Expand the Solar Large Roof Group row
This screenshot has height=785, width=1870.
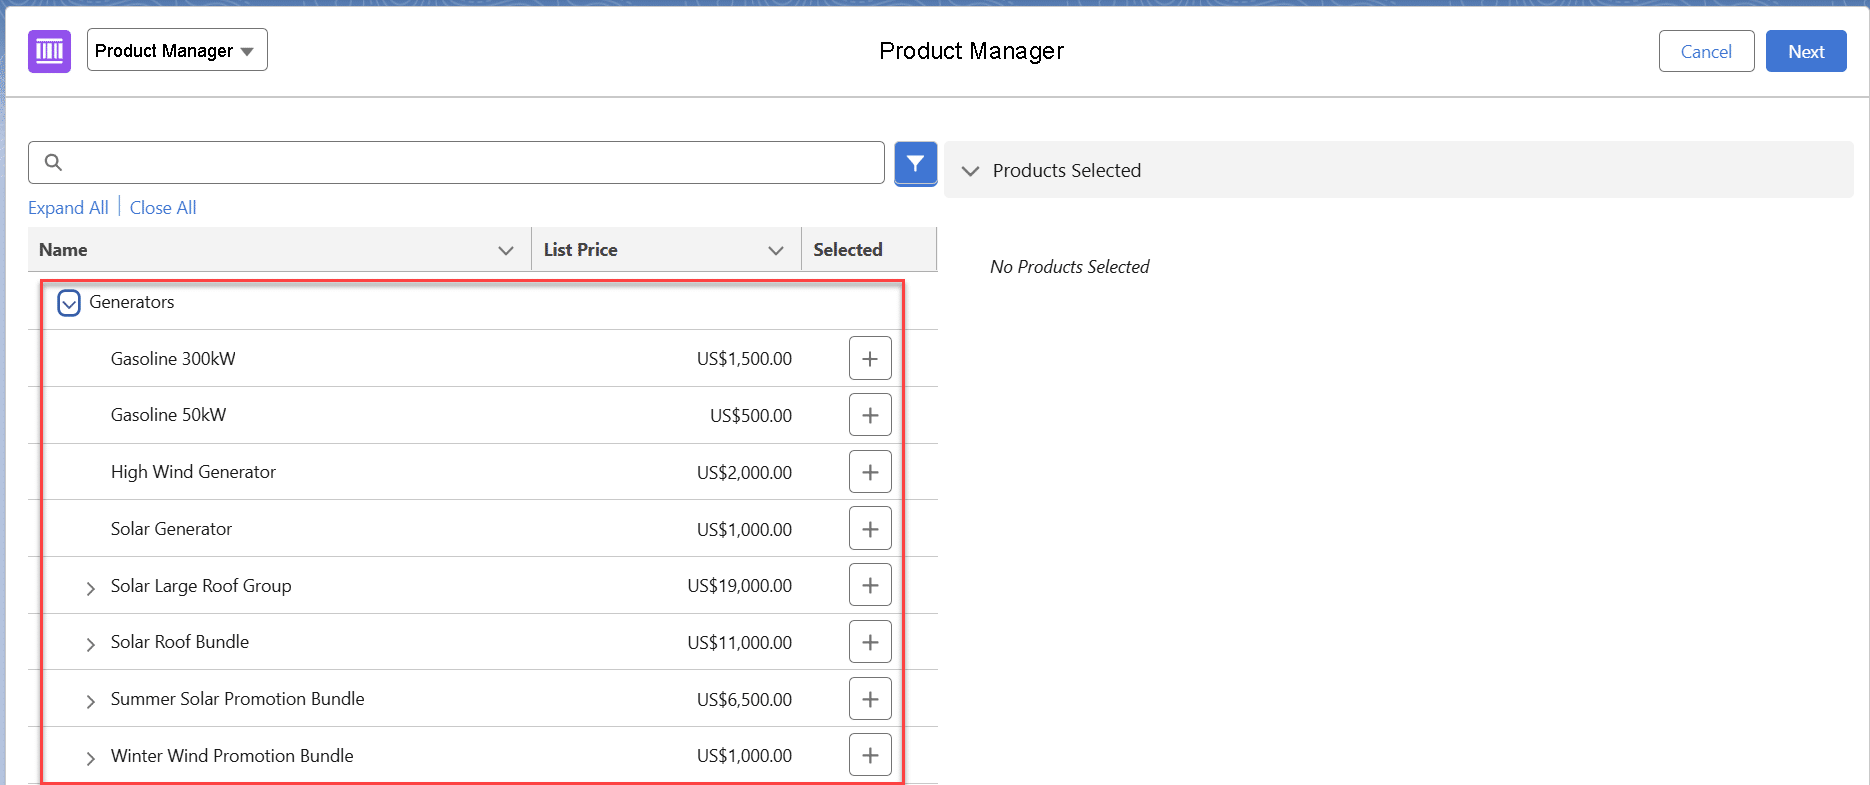91,588
